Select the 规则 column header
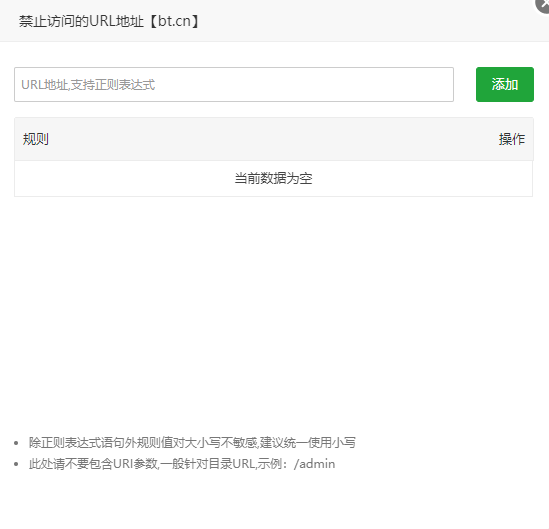The height and width of the screenshot is (529, 549). click(36, 139)
